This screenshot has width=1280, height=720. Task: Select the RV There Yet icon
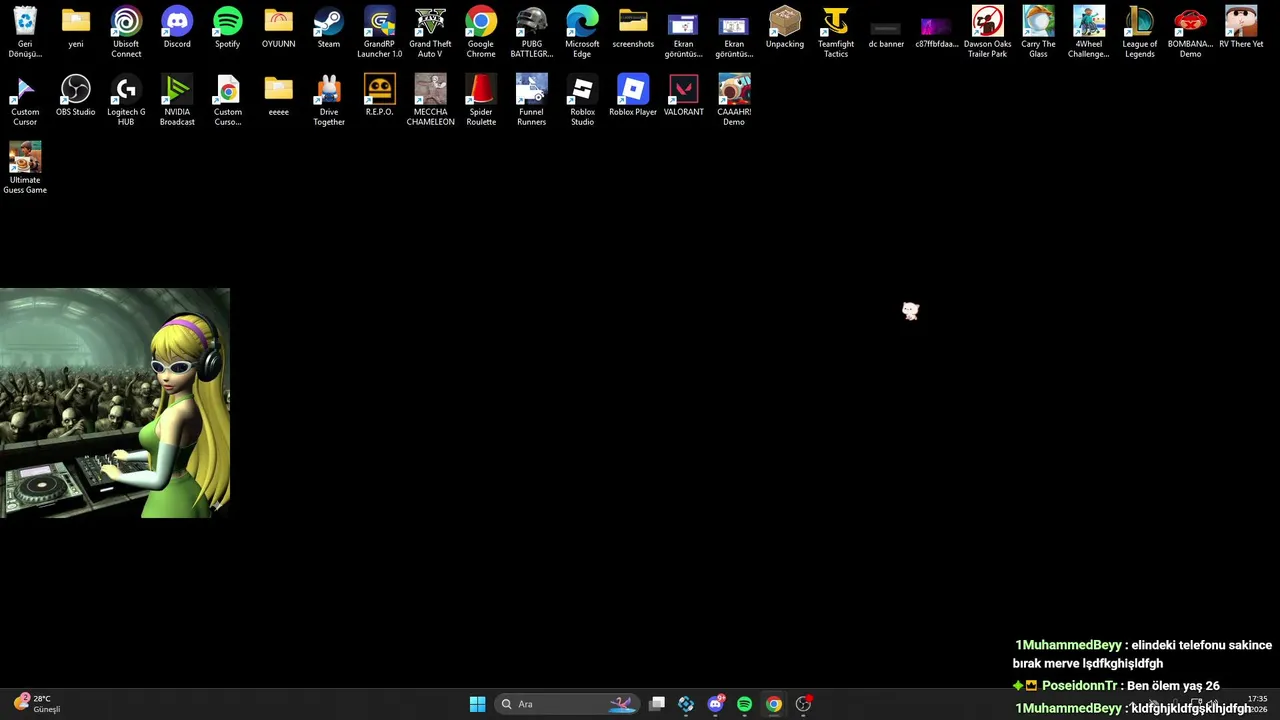click(1241, 27)
